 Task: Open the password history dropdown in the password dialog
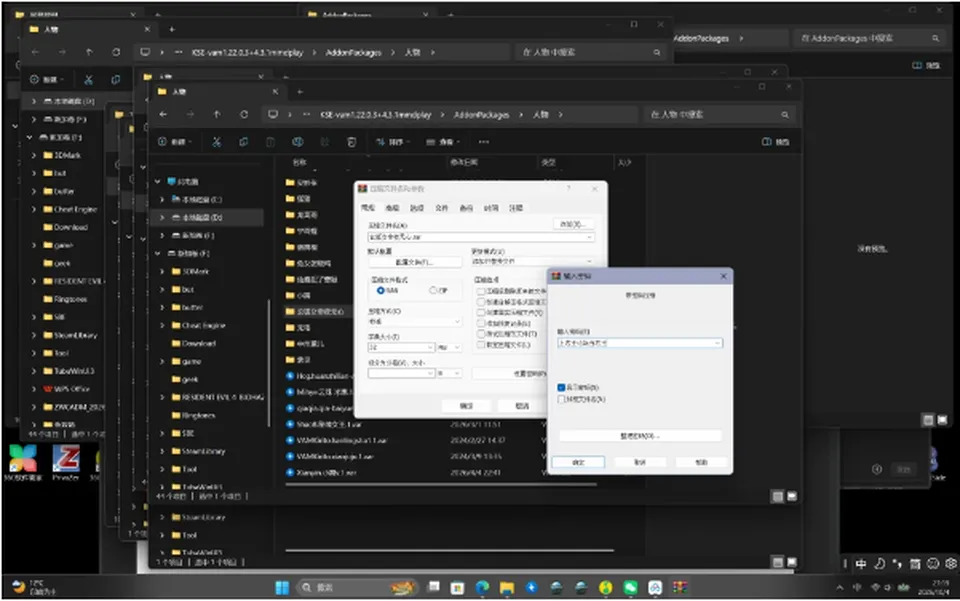point(717,343)
